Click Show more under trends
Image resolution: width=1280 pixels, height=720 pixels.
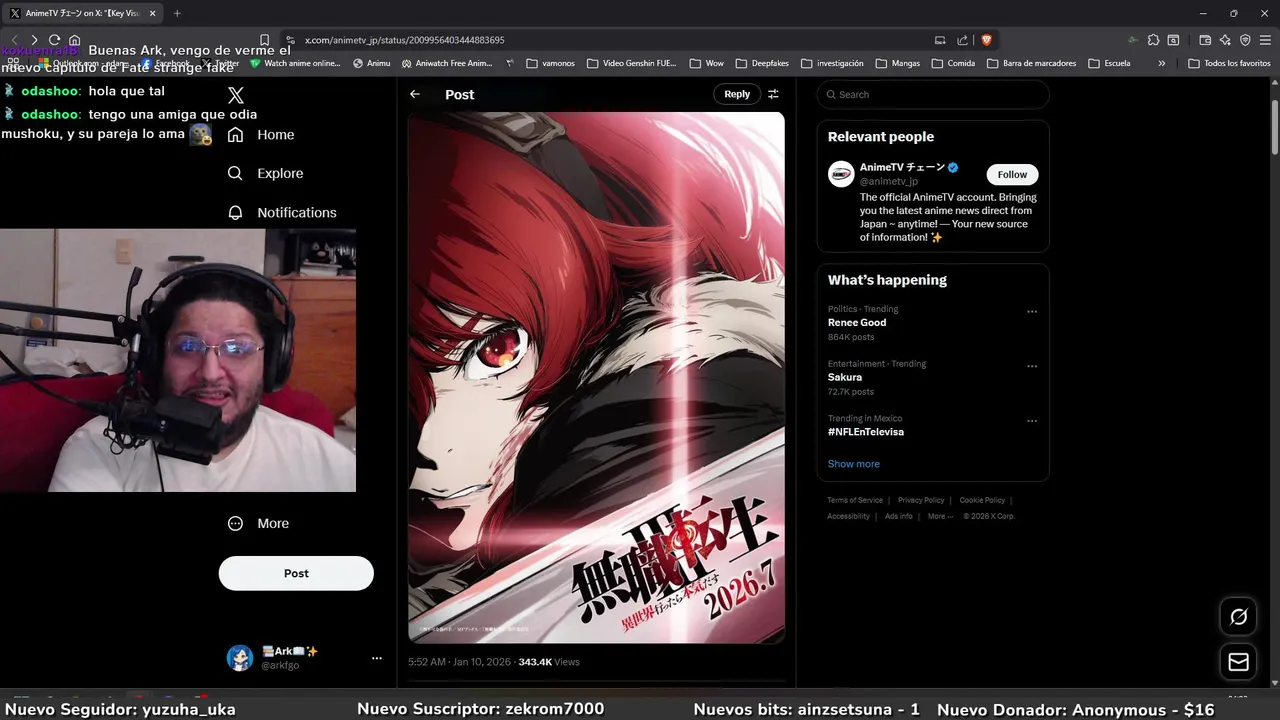[854, 464]
